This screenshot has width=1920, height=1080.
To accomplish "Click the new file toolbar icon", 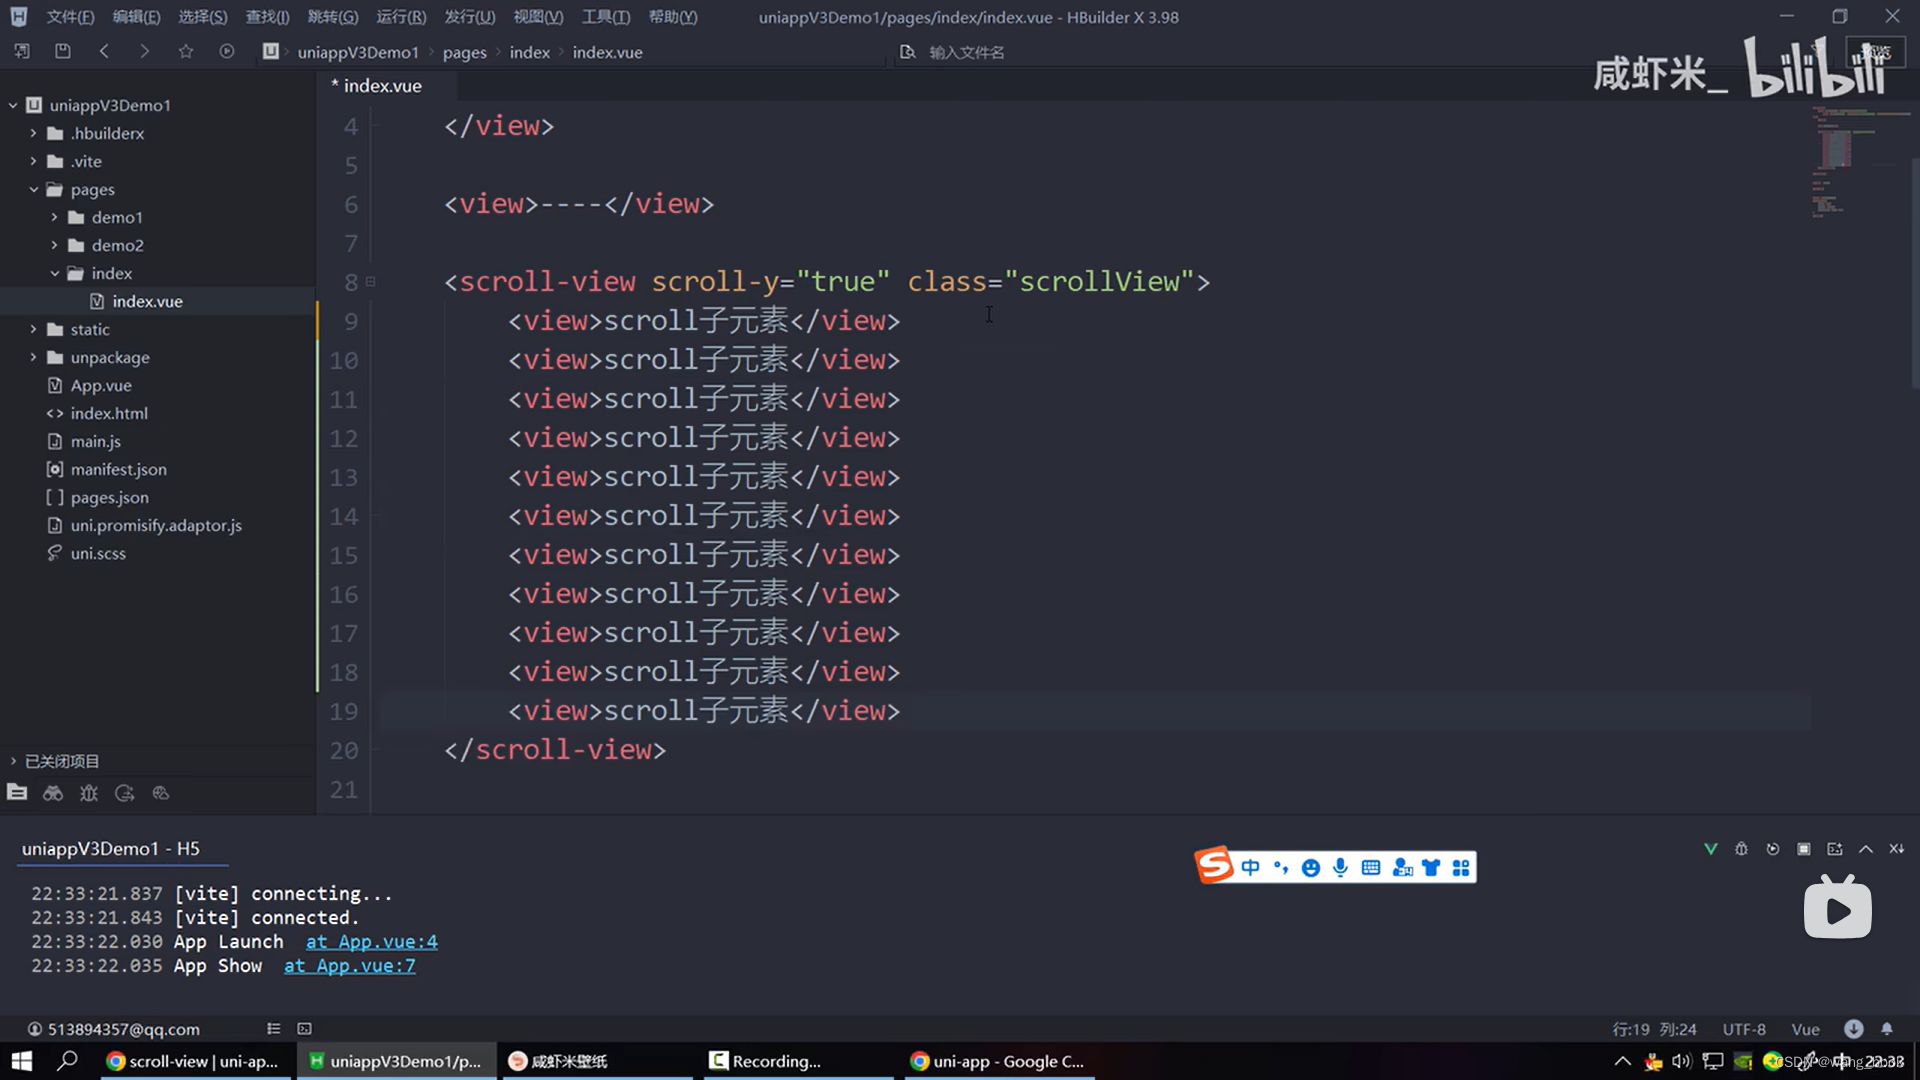I will point(22,51).
